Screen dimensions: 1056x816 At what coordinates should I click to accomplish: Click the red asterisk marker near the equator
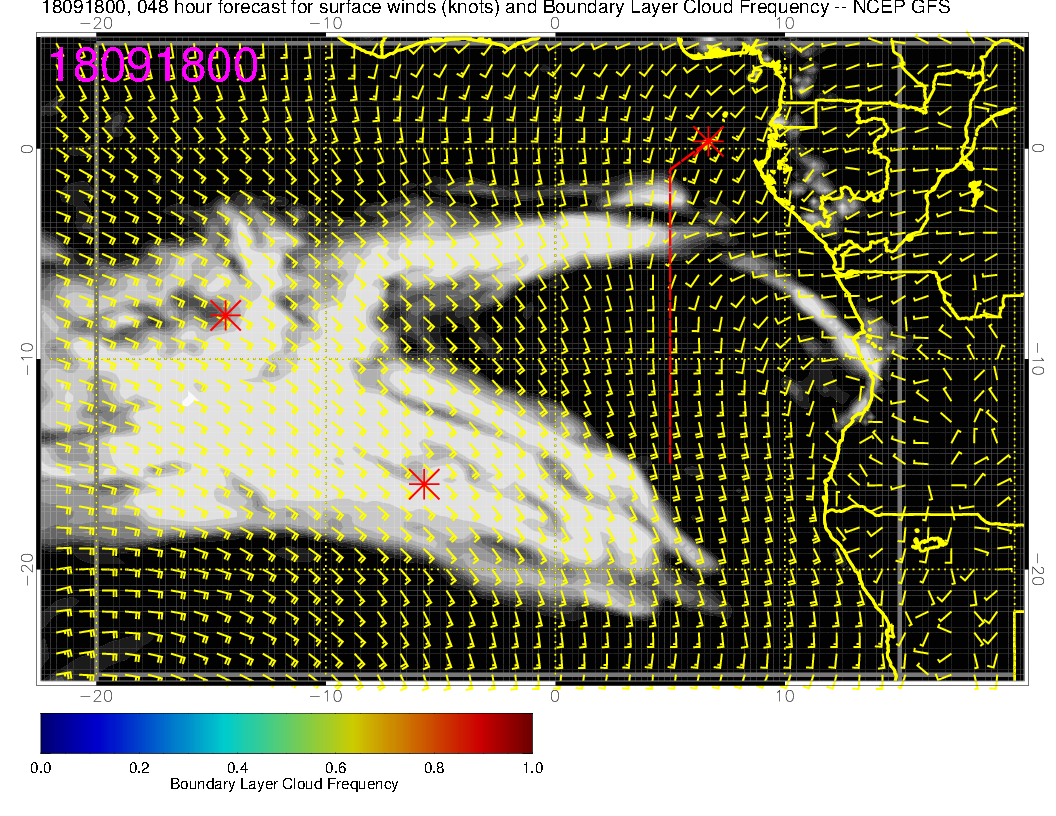click(x=707, y=140)
